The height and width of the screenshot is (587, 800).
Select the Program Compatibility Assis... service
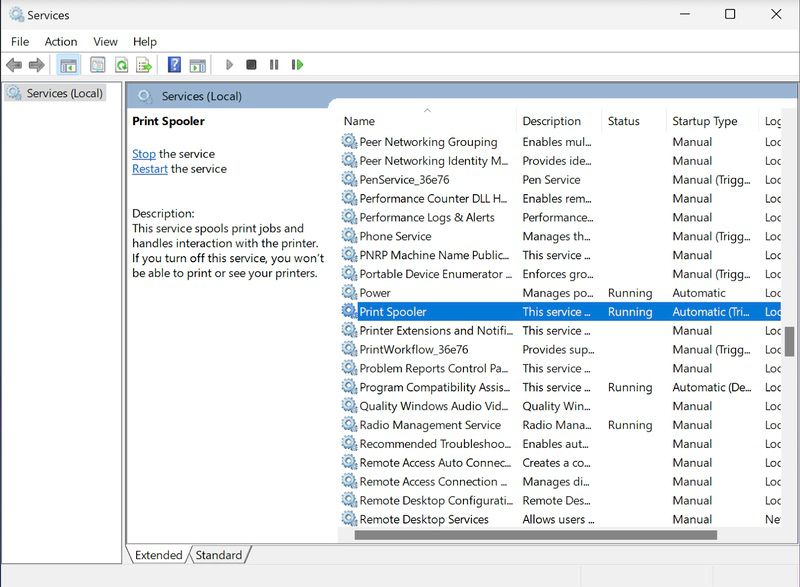435,387
